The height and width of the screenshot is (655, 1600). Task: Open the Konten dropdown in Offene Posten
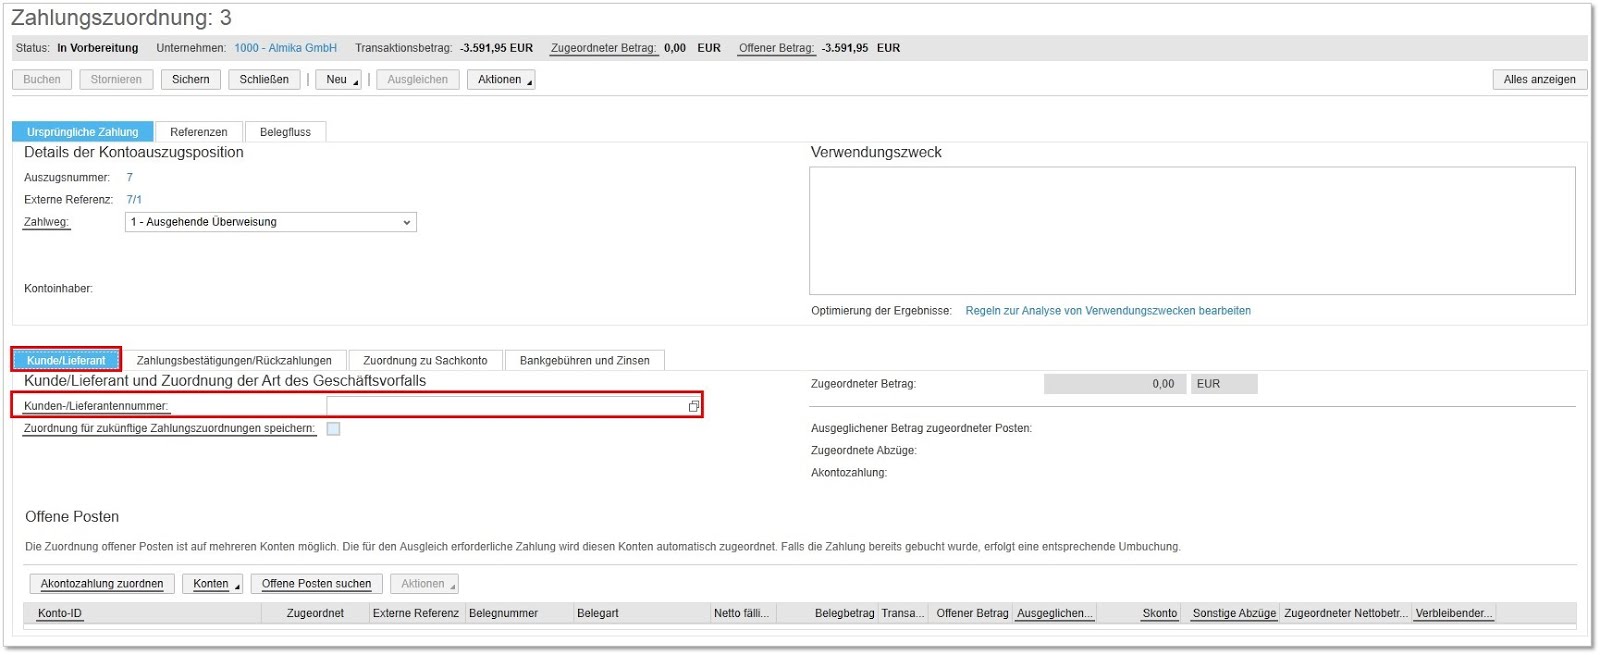point(212,584)
